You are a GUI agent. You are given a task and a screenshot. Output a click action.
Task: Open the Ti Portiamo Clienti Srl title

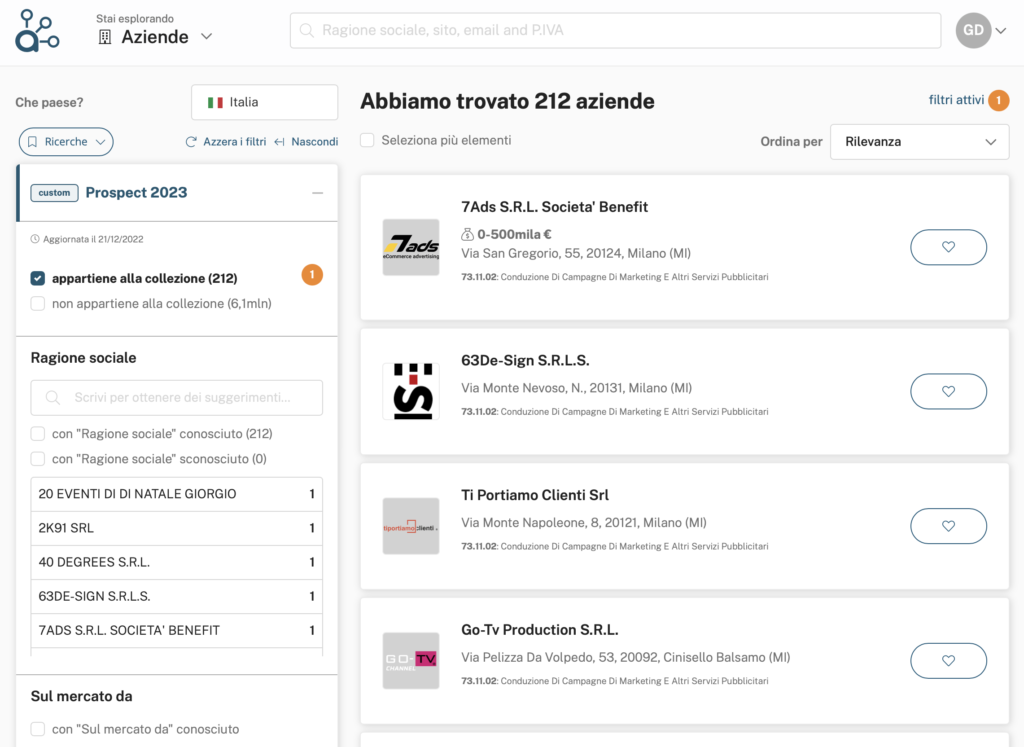[x=535, y=495]
